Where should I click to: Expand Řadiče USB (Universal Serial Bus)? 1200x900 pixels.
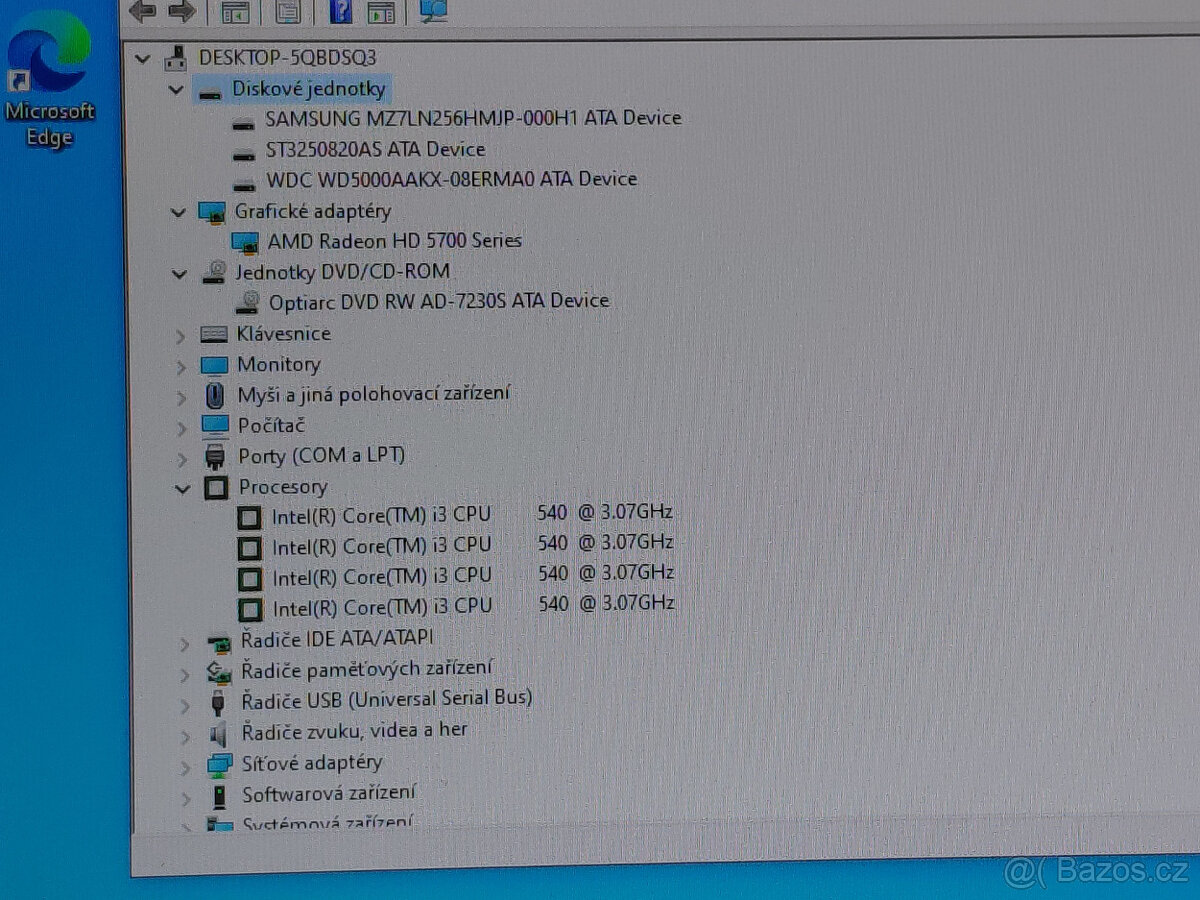184,705
